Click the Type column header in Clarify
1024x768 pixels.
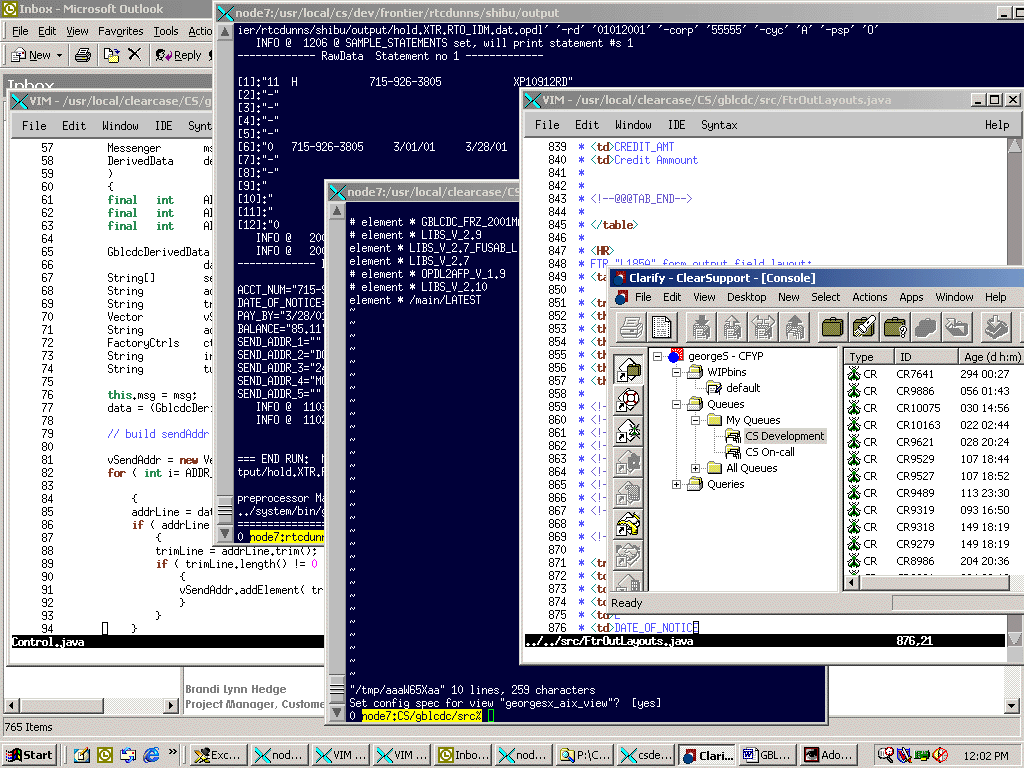[x=869, y=357]
